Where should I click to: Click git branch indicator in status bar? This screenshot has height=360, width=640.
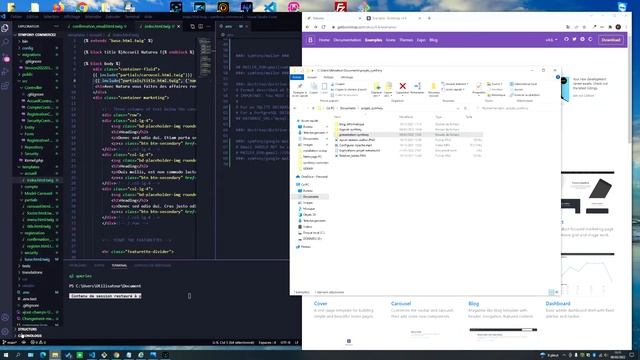coord(10,342)
